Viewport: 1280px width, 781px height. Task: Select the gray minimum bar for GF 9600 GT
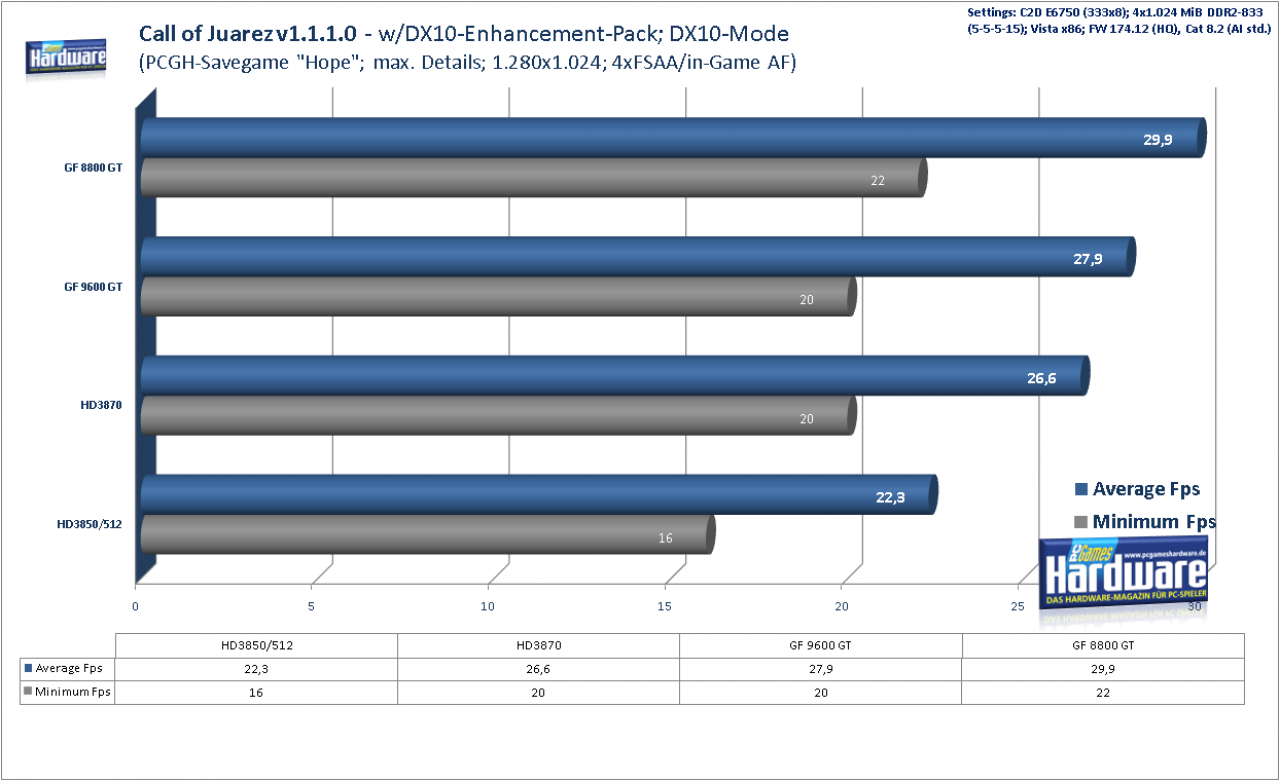click(x=498, y=296)
